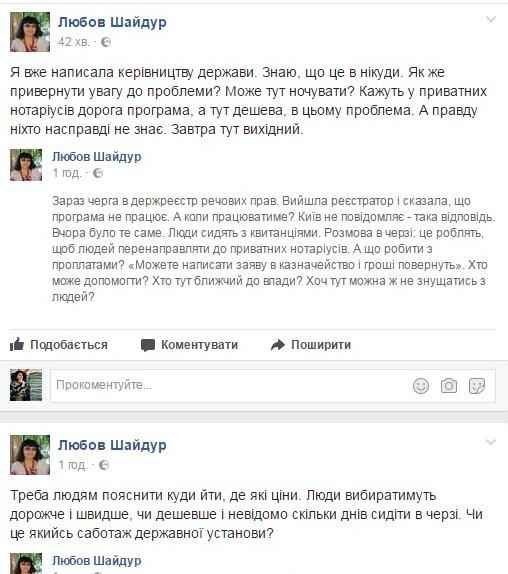Click globe privacy icon on second post
Image resolution: width=508 pixels, height=574 pixels.
point(104,465)
